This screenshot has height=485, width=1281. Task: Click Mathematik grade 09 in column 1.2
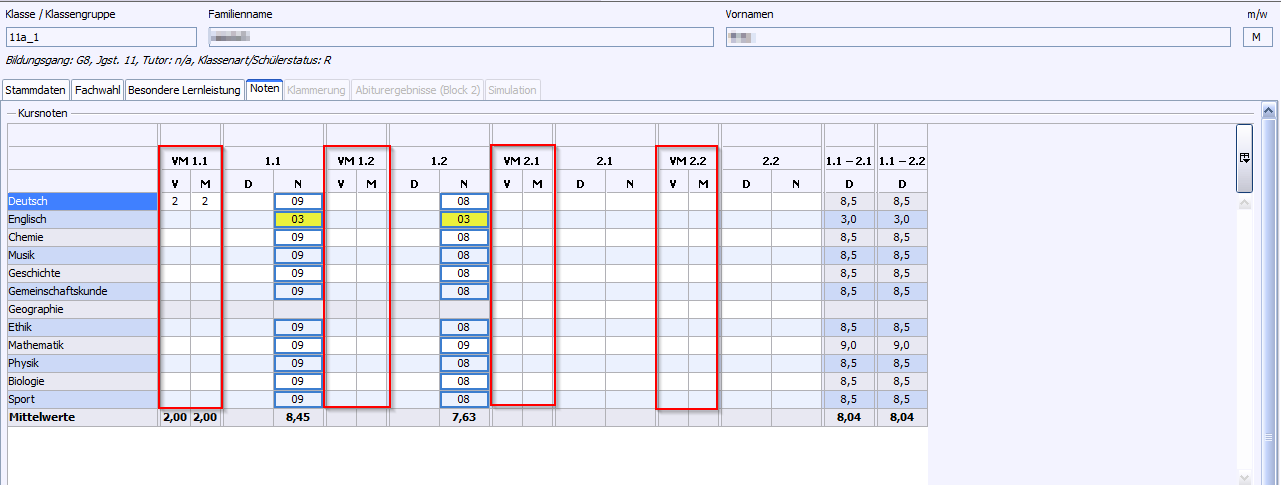(464, 345)
